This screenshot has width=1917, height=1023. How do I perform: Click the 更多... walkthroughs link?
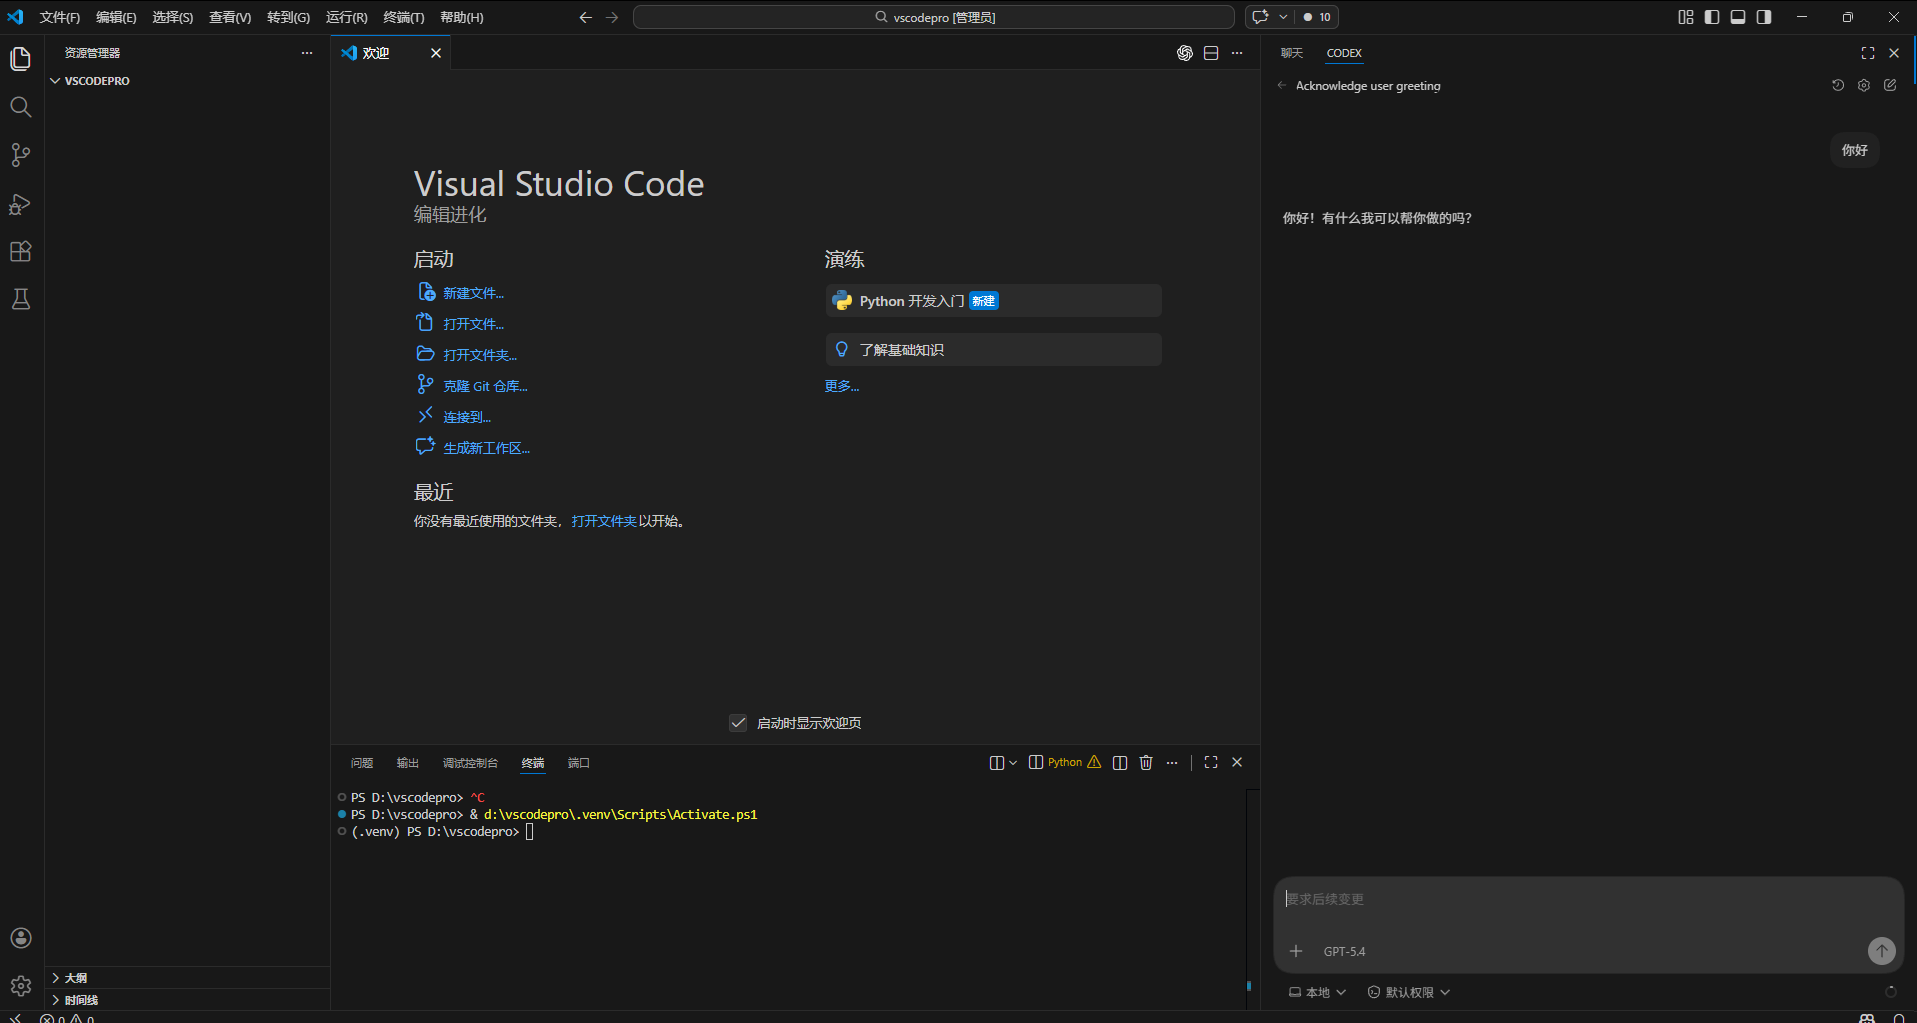click(x=842, y=386)
